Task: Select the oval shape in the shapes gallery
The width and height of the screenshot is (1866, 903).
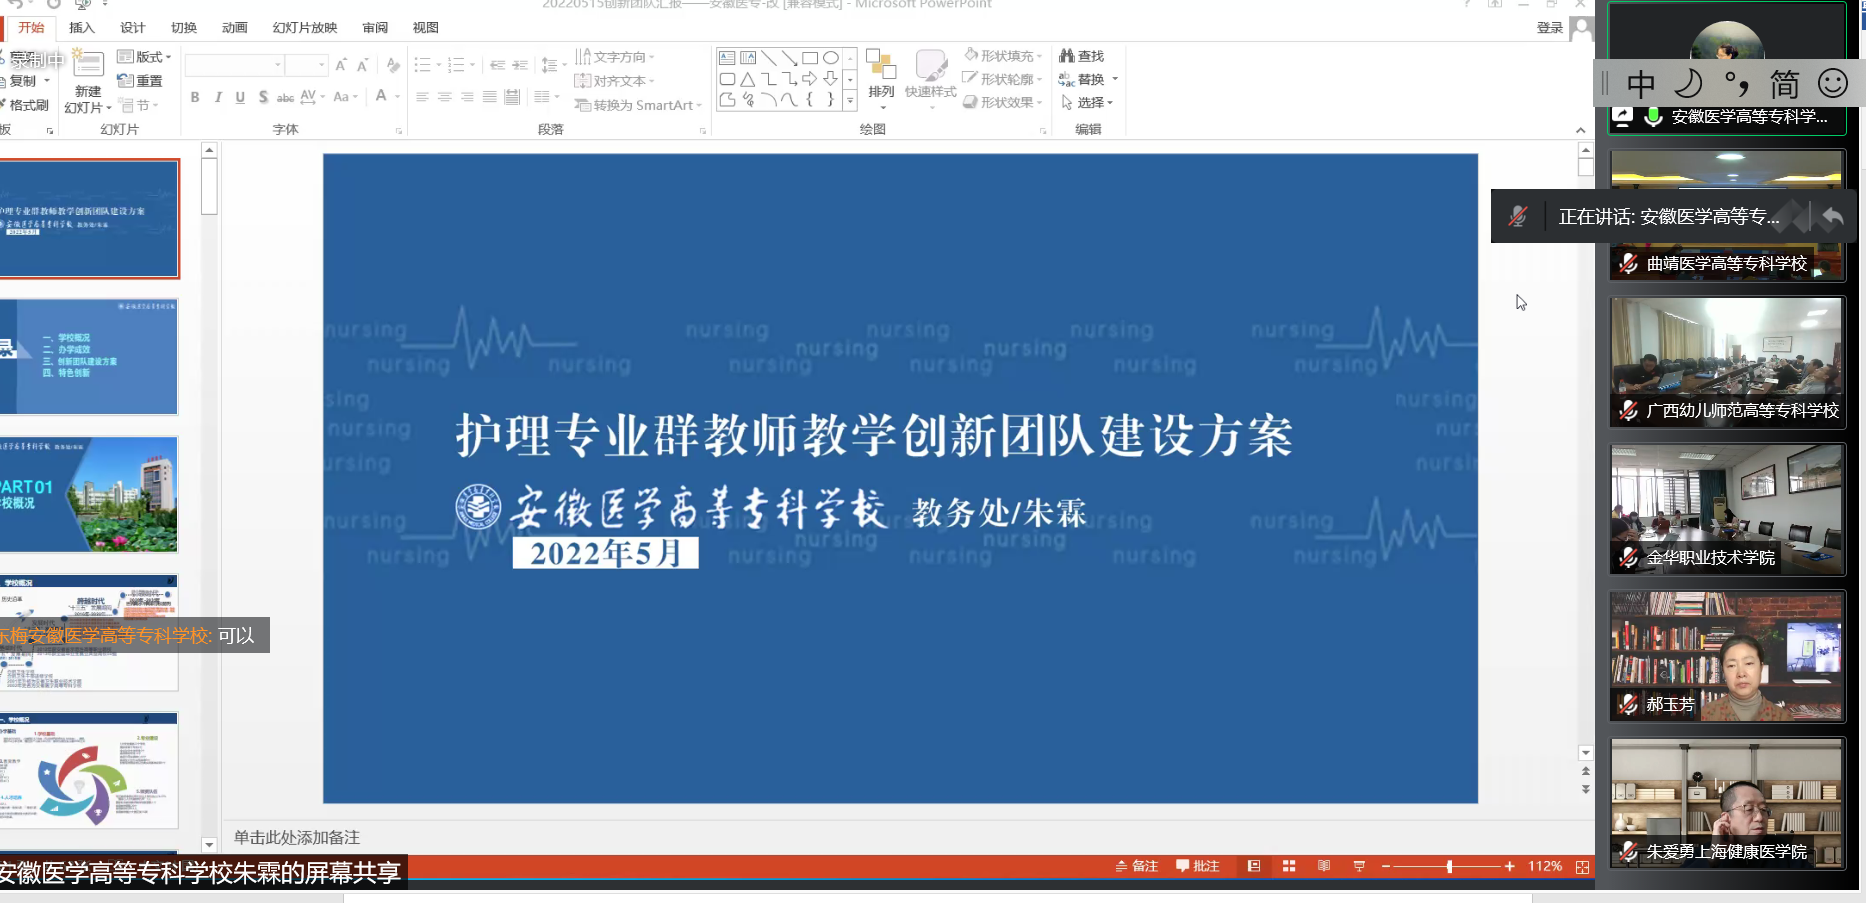Action: (x=830, y=58)
